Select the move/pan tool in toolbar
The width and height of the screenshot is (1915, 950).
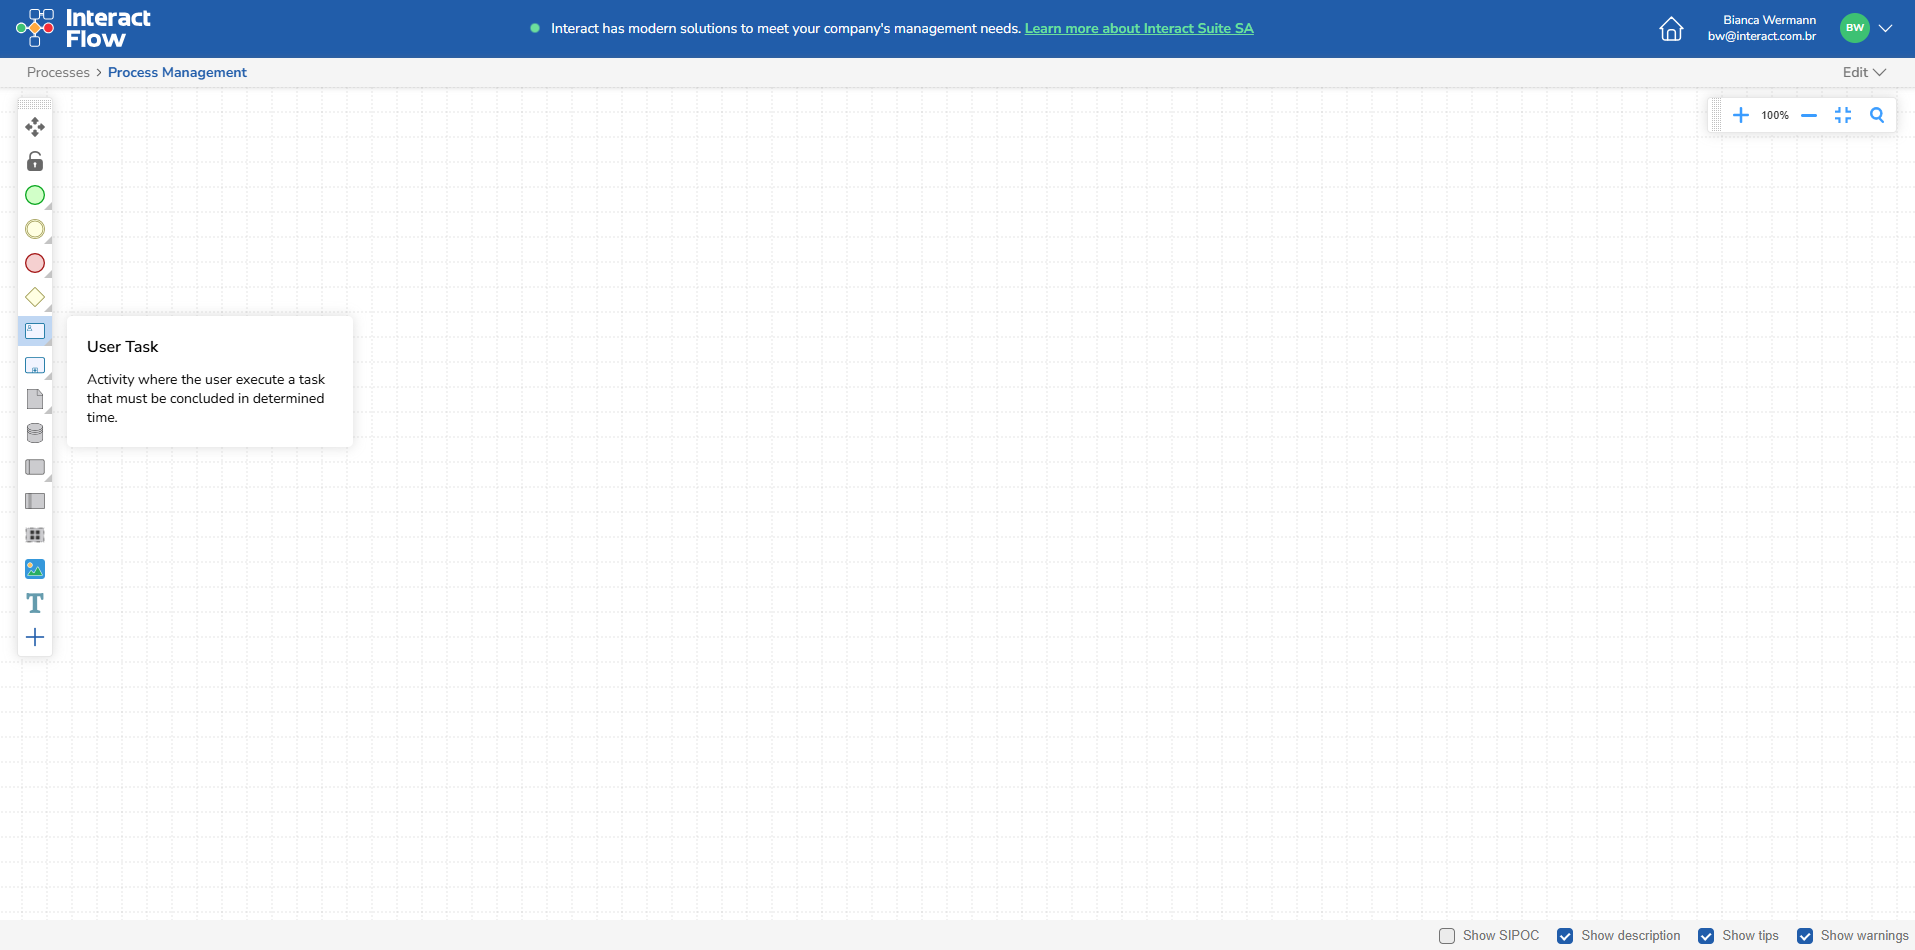(x=35, y=127)
